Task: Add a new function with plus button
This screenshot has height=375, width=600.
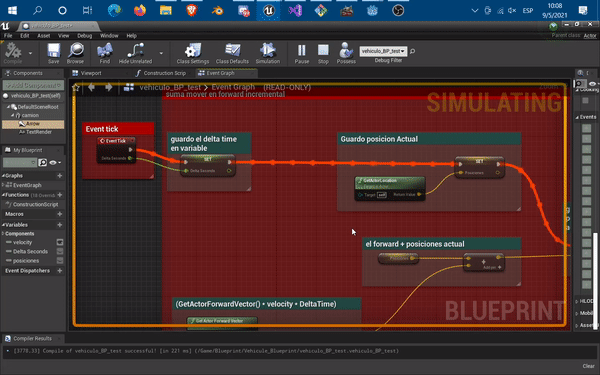Action: [60, 195]
